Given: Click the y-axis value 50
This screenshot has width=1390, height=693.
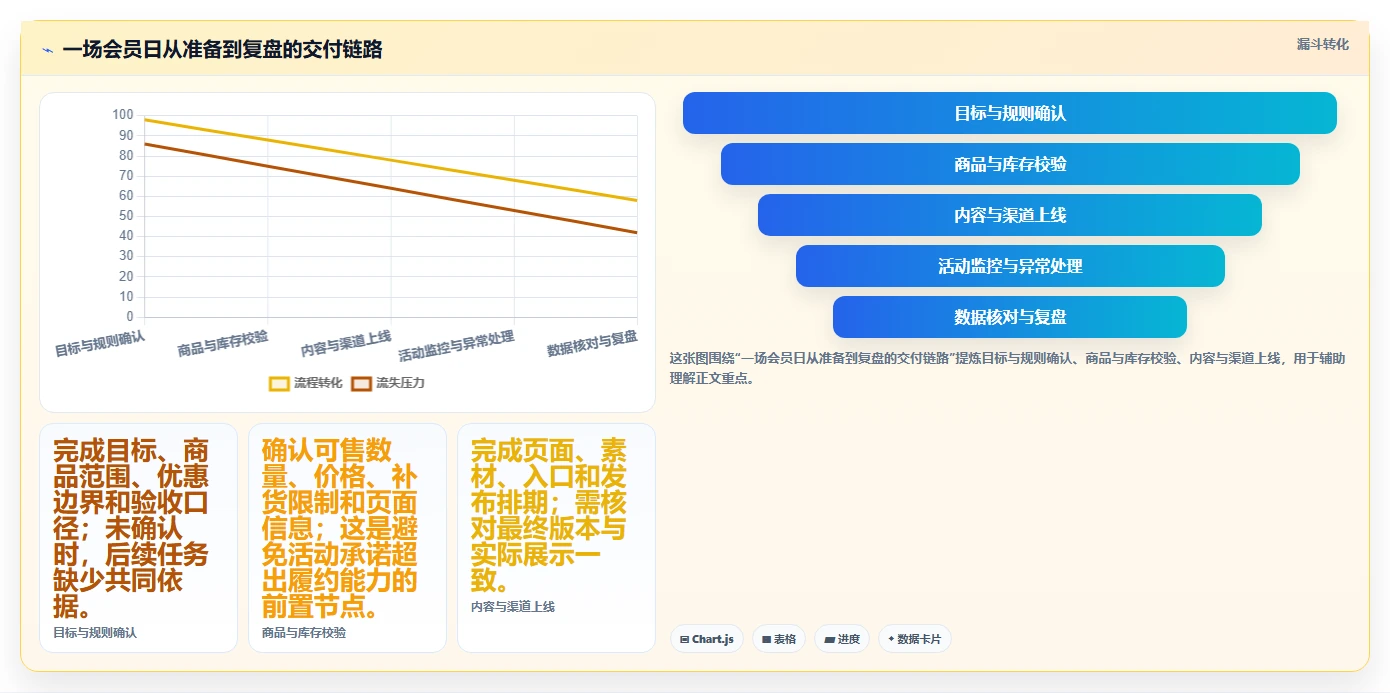Looking at the screenshot, I should pos(126,216).
